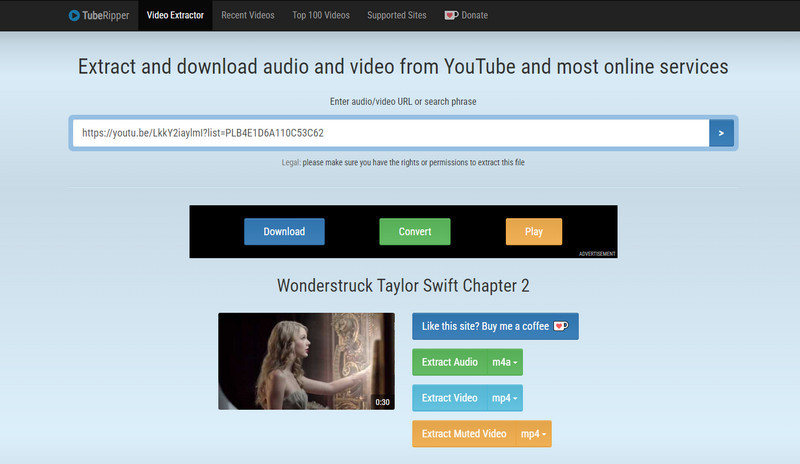Click the orange Play ad button
This screenshot has width=800, height=464.
tap(534, 232)
